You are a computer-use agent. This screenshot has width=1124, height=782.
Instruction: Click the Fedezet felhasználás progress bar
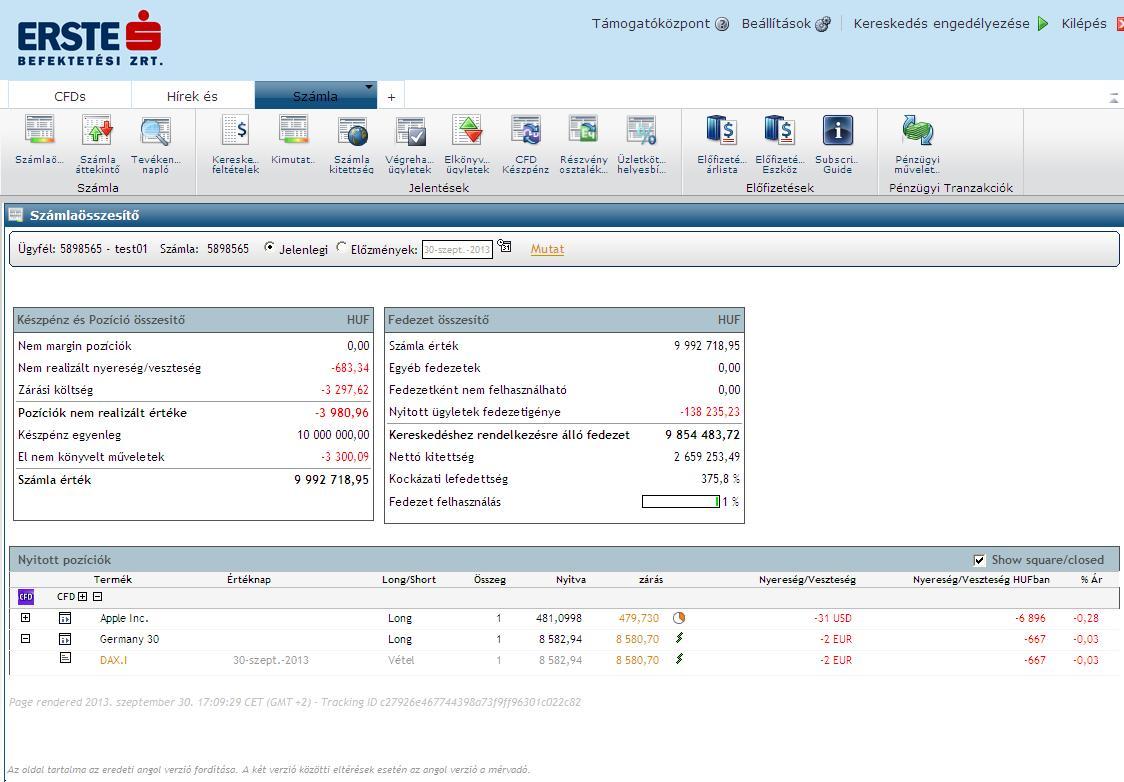coord(681,502)
